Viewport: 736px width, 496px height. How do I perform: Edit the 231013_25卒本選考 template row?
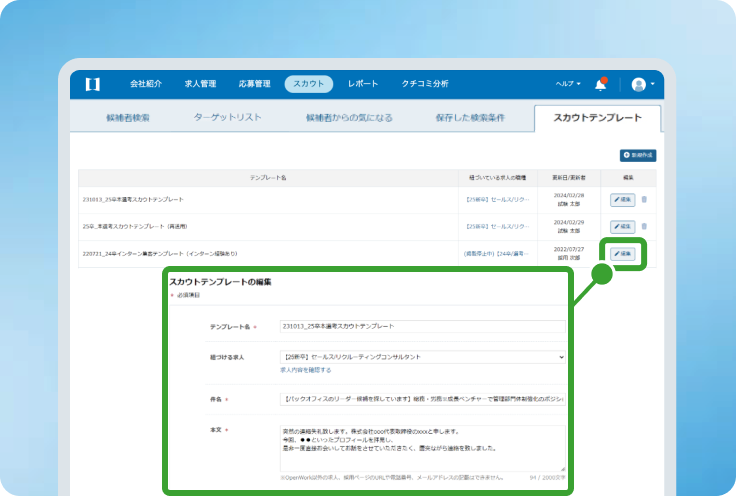click(x=622, y=200)
